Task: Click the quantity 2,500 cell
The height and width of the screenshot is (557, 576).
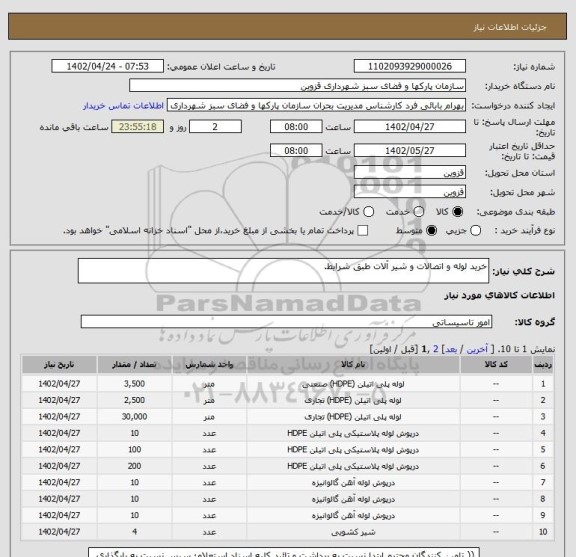Action: coord(134,400)
